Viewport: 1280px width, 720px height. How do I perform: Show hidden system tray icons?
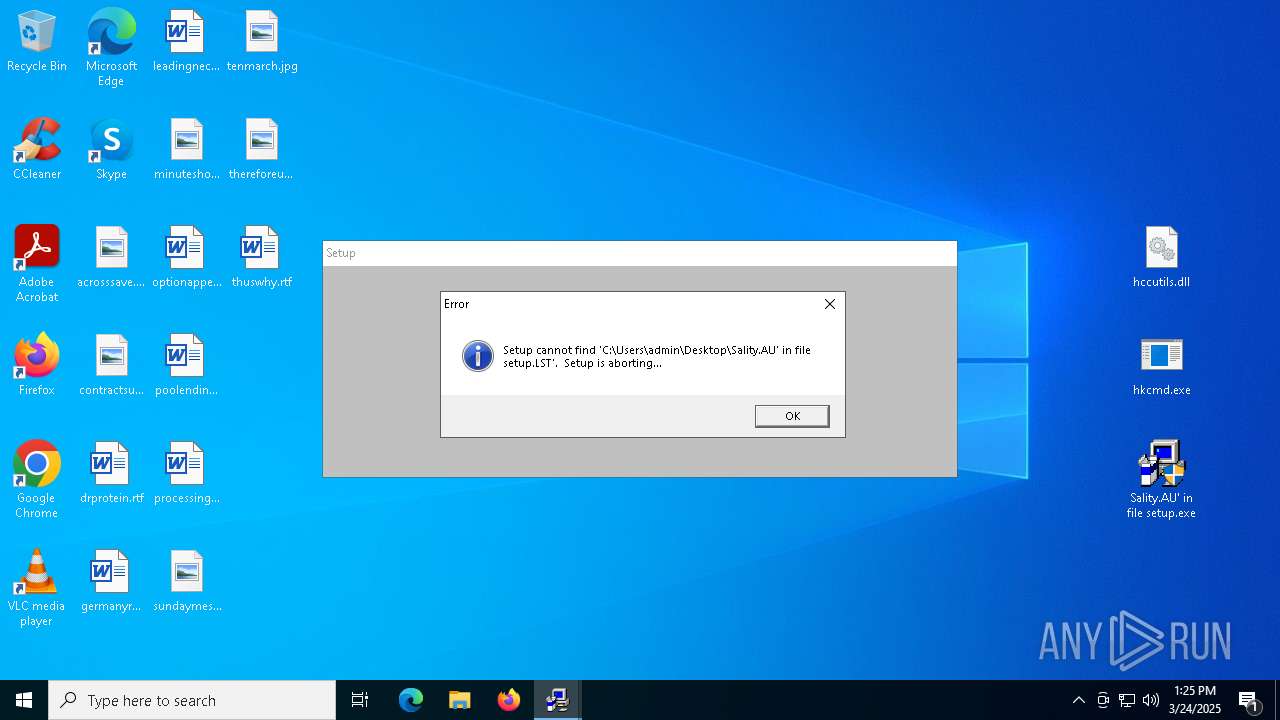[1078, 700]
